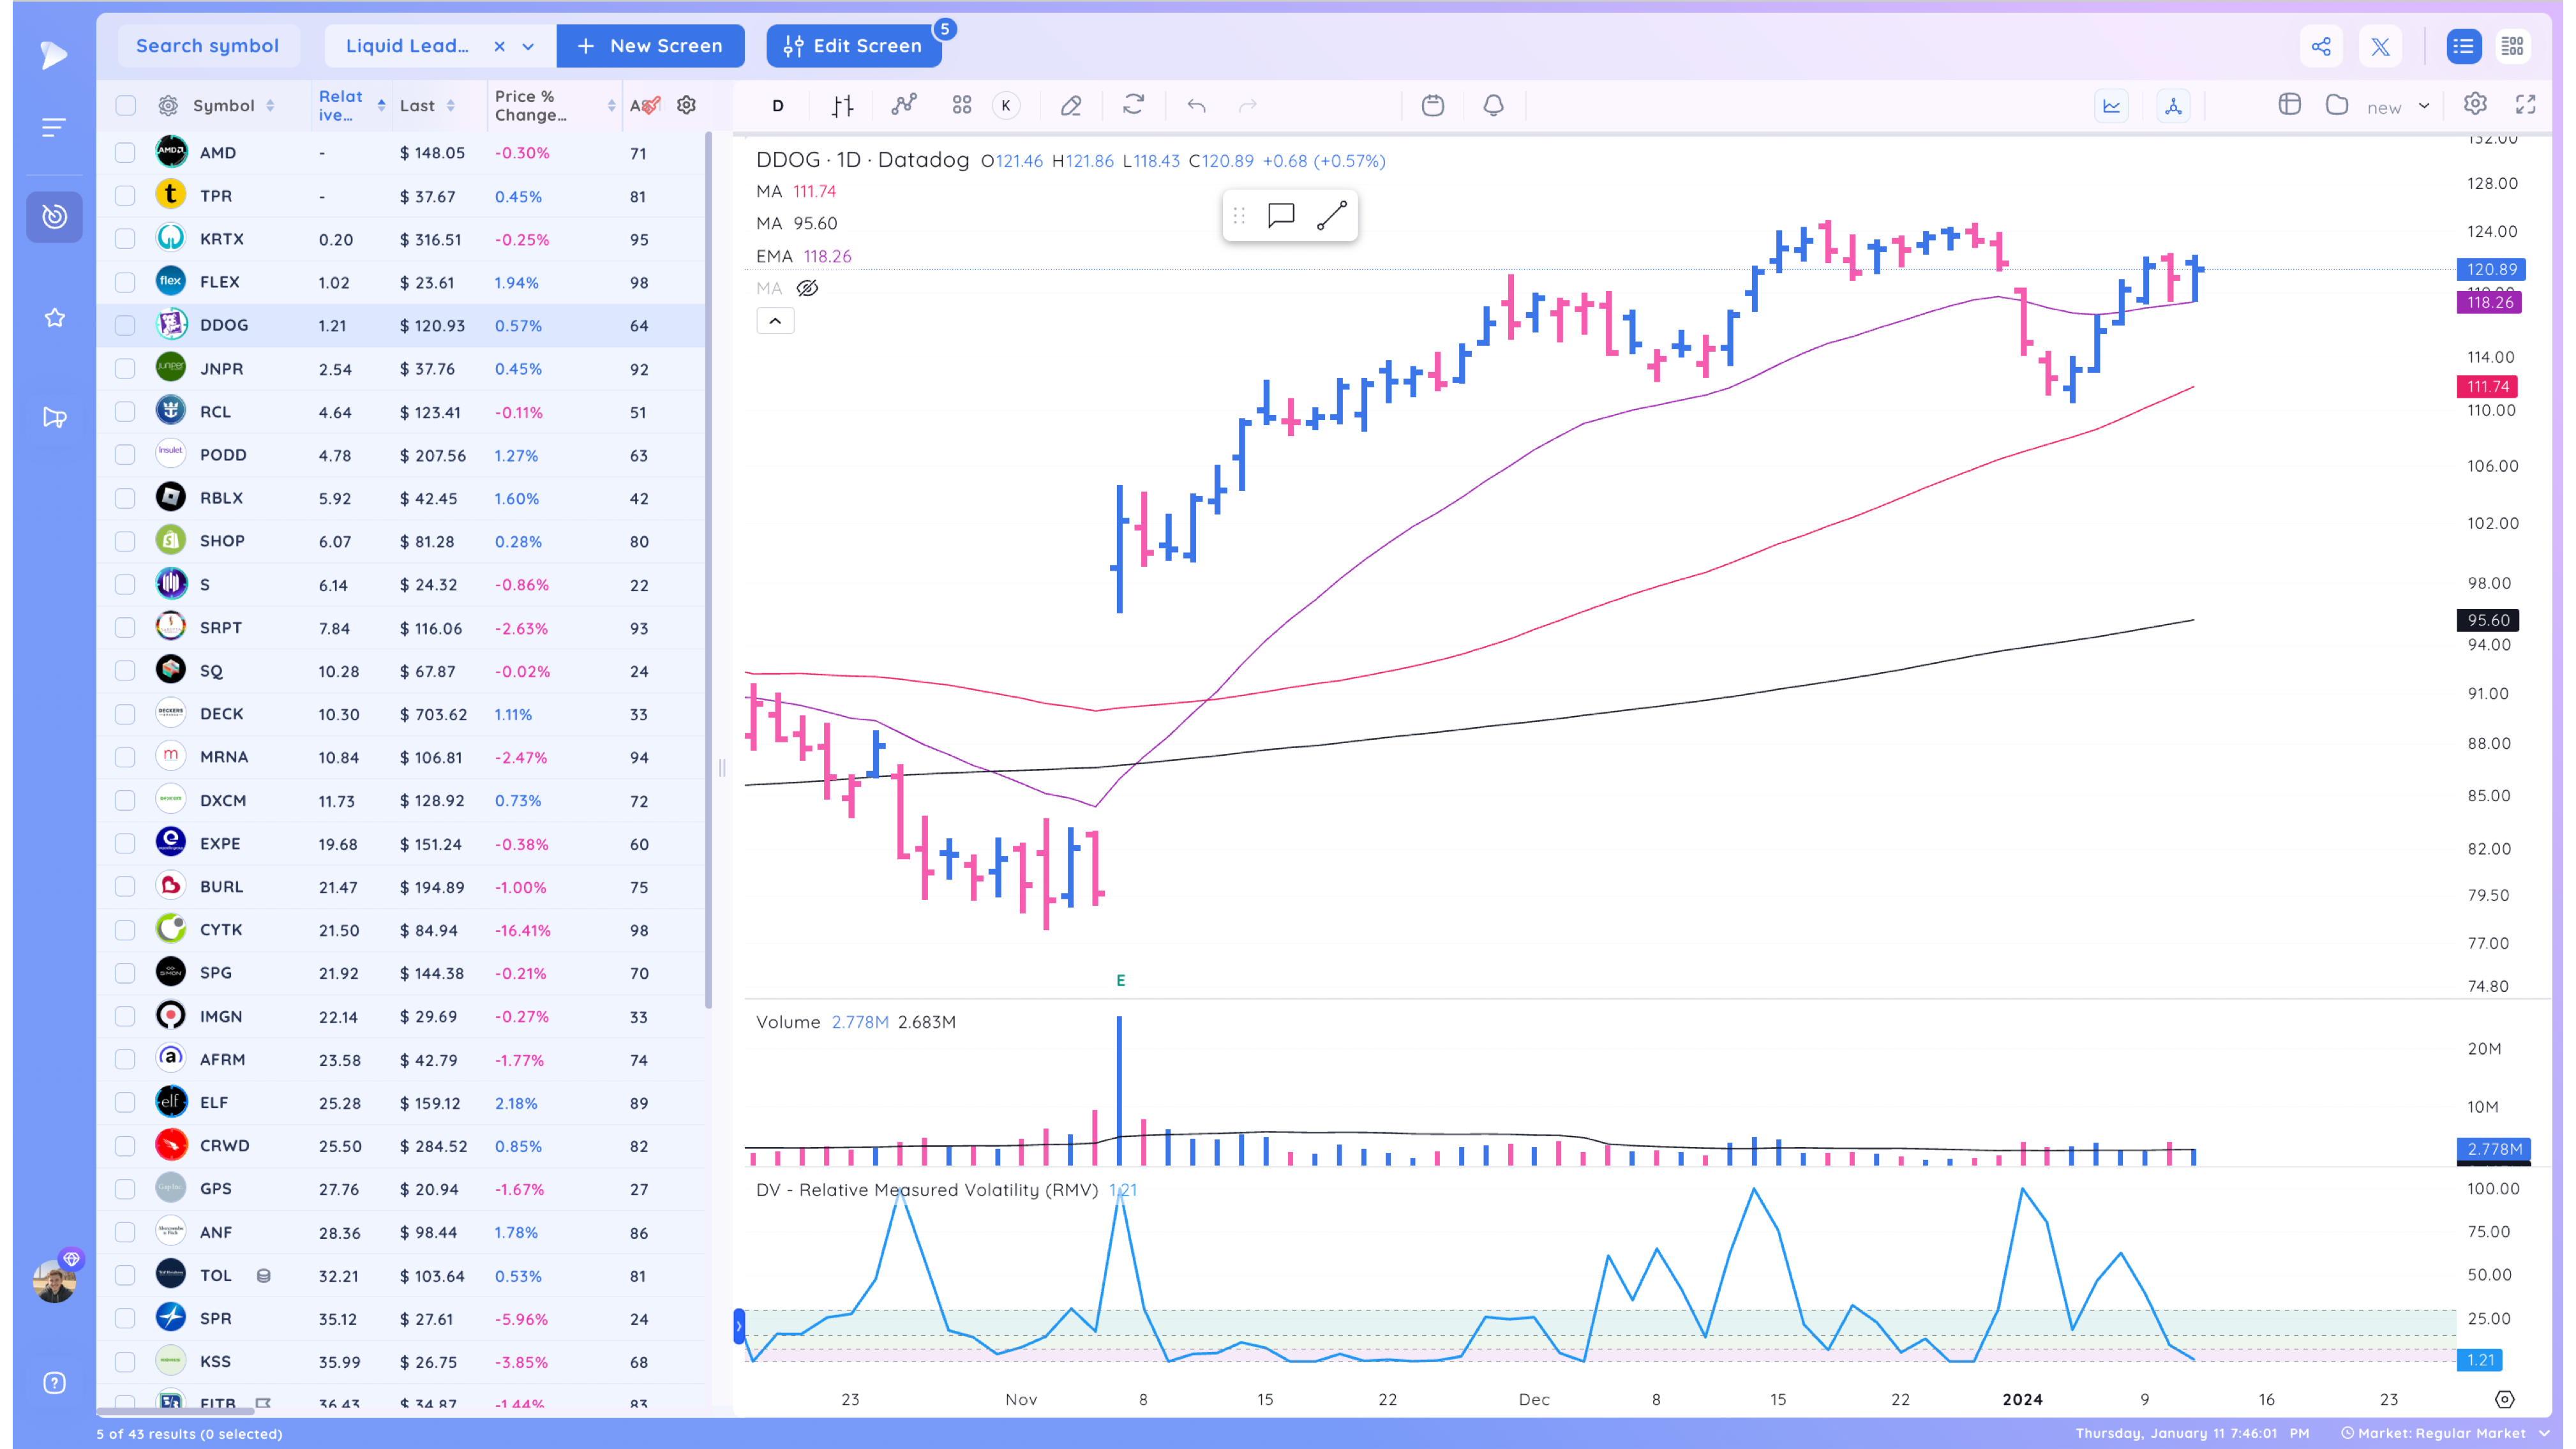Sort by Price % Change column
The height and width of the screenshot is (1449, 2576).
[x=555, y=105]
